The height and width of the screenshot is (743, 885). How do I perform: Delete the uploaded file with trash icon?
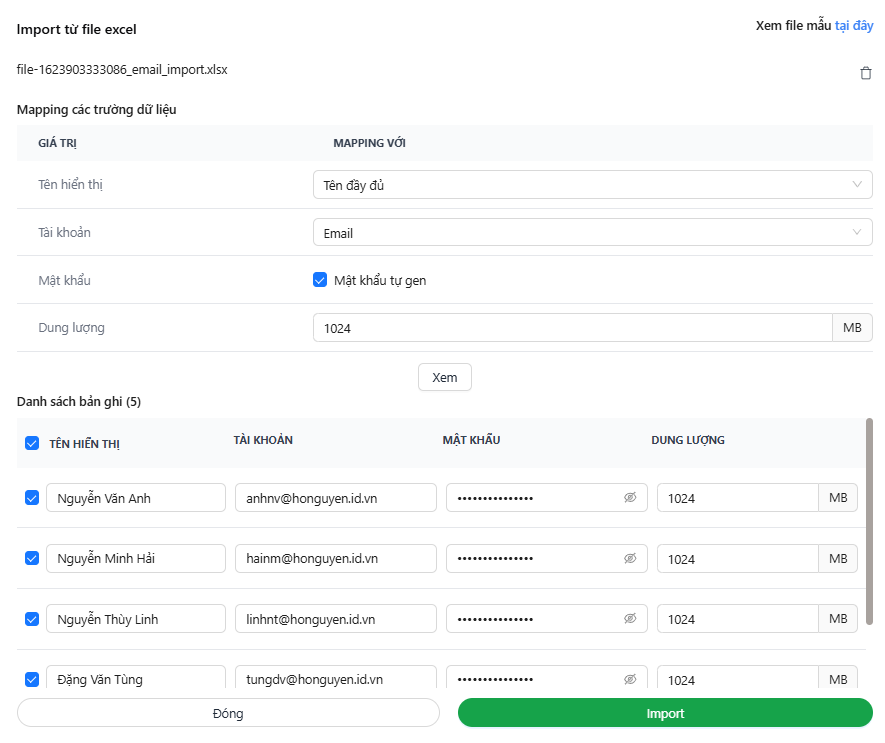pos(865,73)
